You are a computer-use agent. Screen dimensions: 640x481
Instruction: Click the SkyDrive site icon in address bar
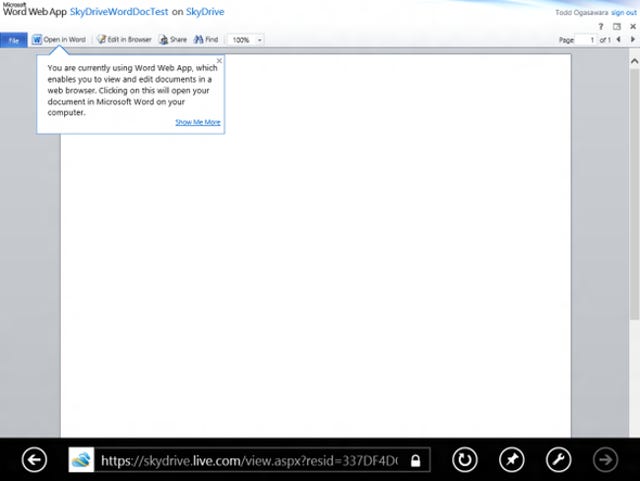pos(81,460)
